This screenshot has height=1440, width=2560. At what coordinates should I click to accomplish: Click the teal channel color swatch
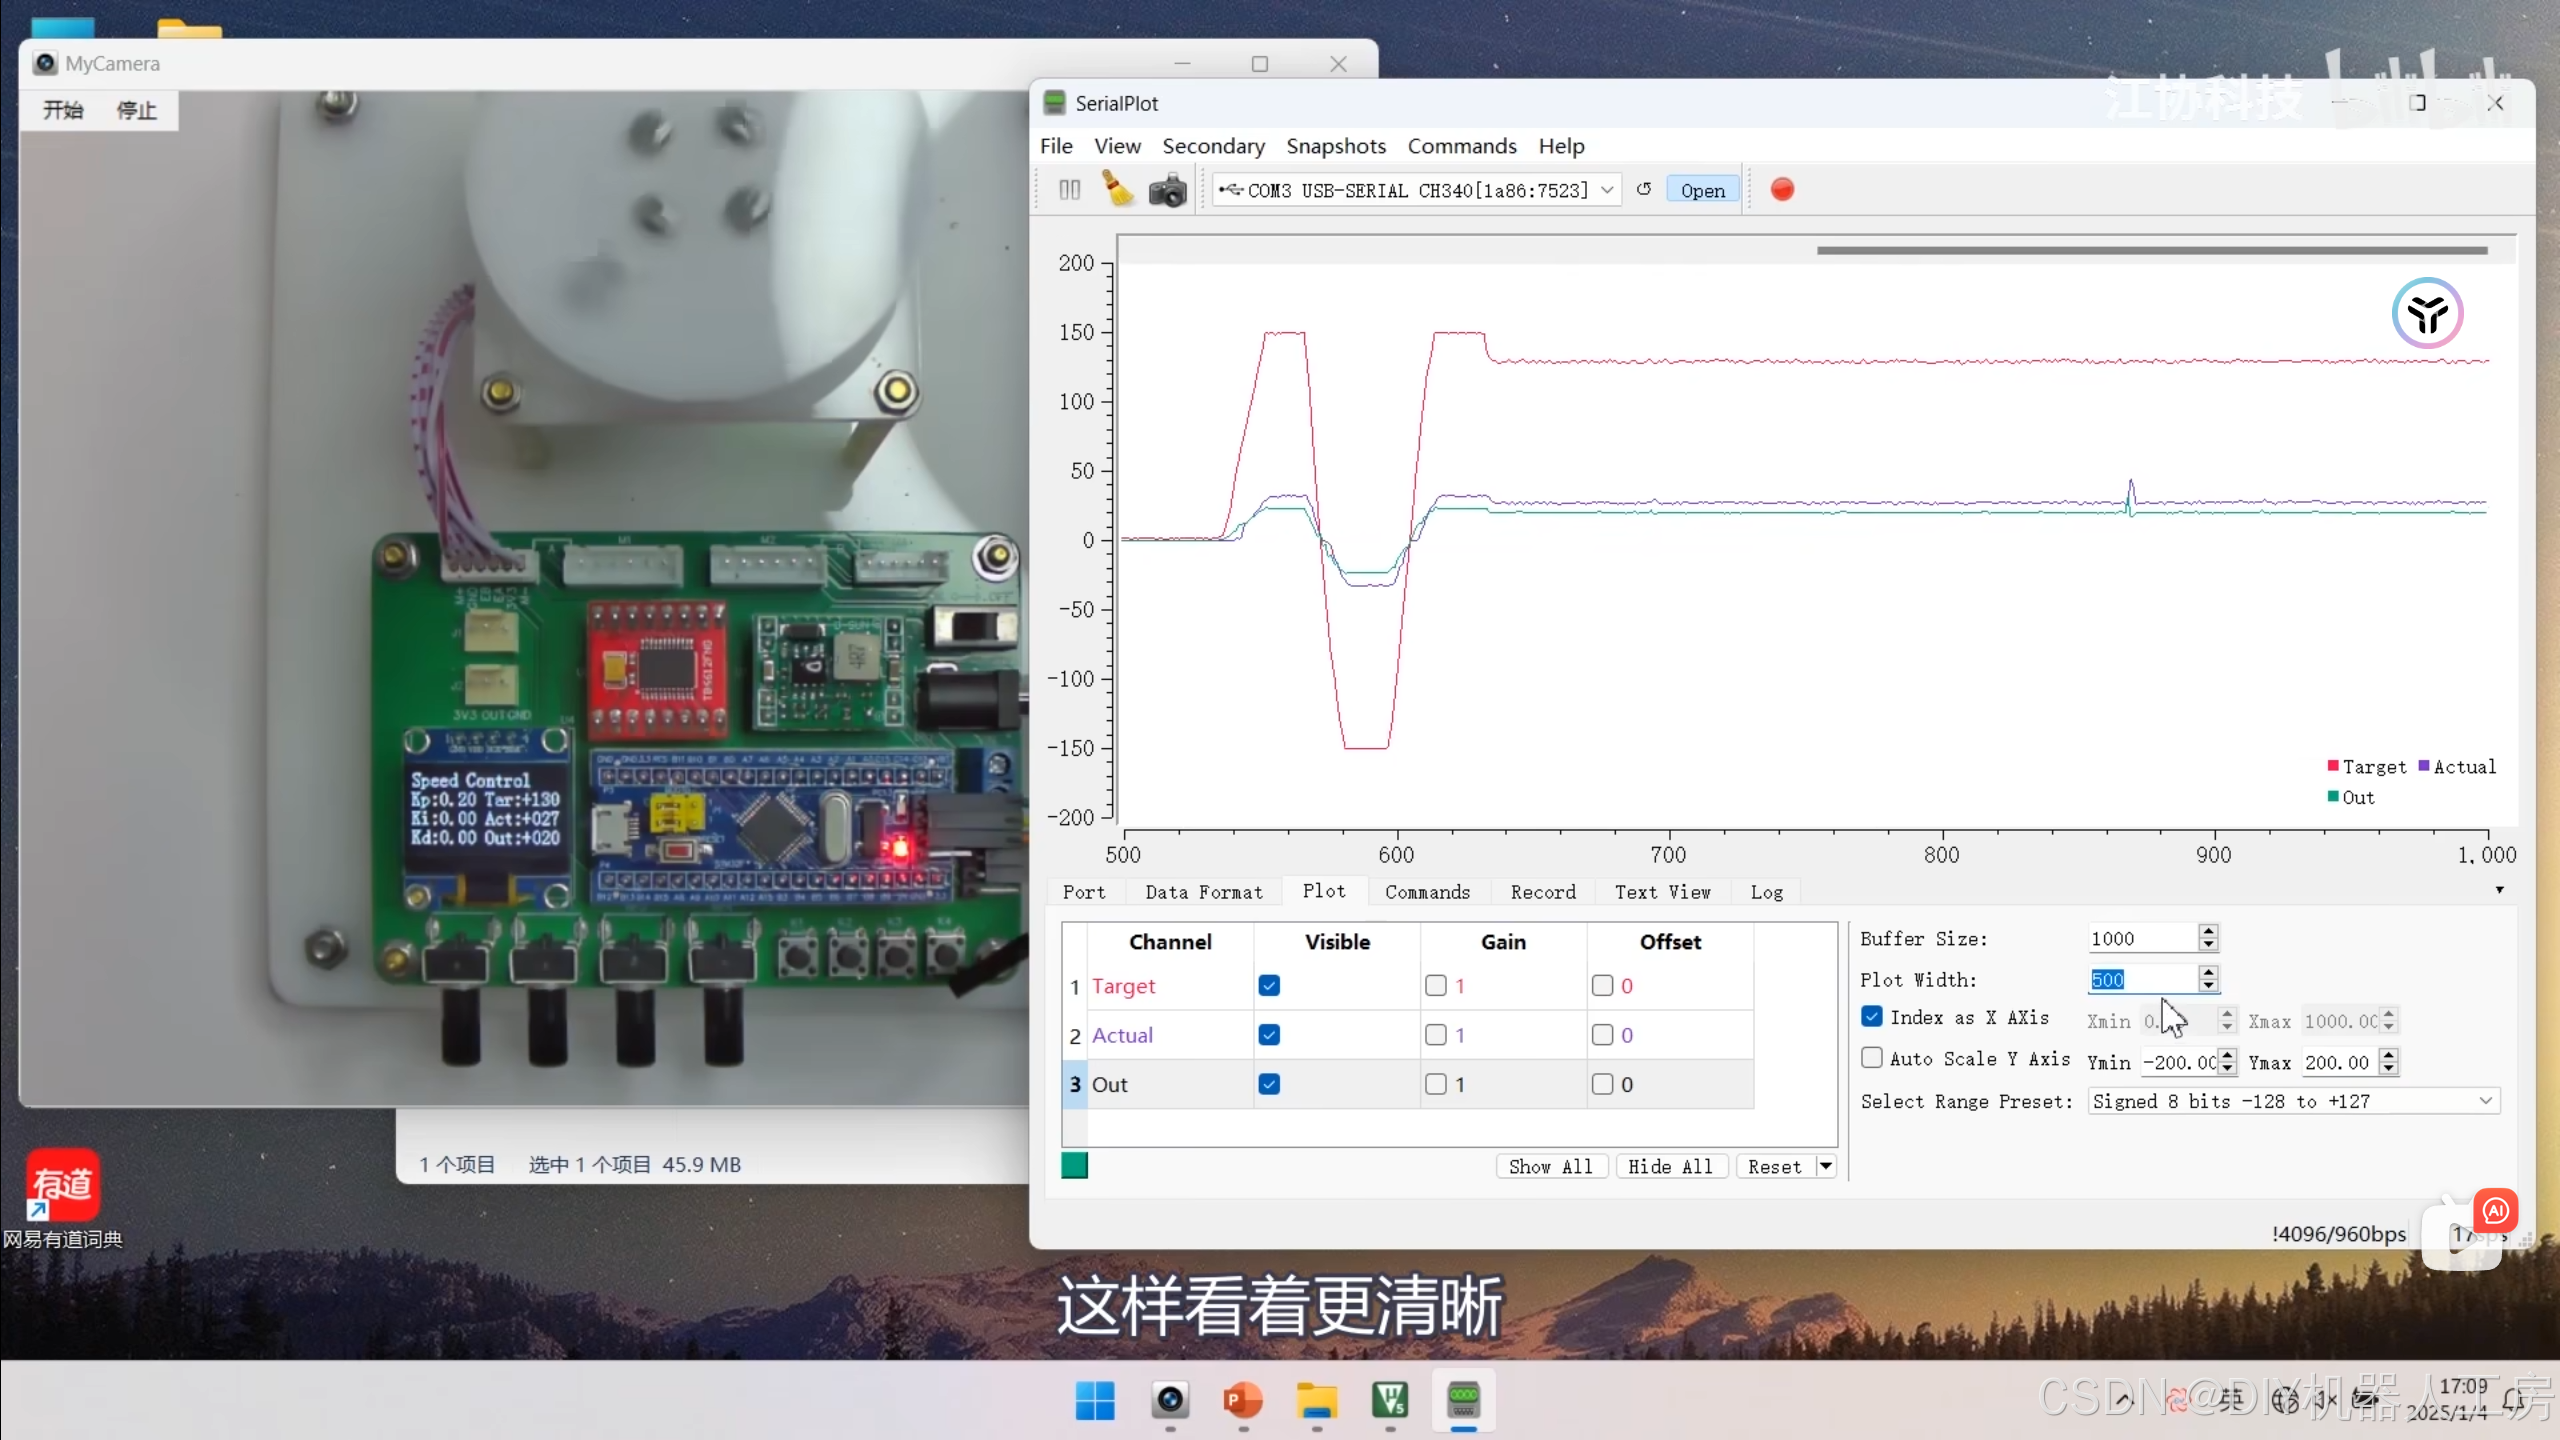[x=1074, y=1166]
